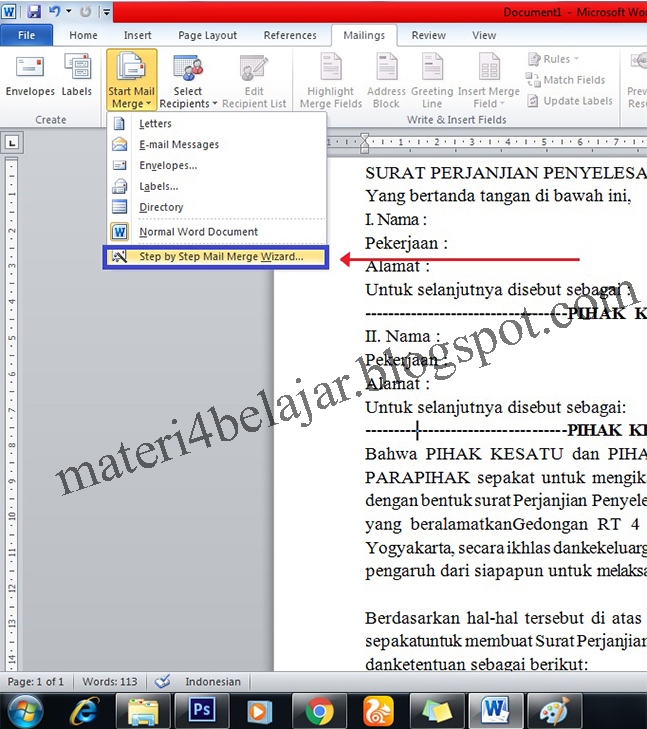Choose Directory from the menu
This screenshot has height=729, width=647.
coord(217,207)
